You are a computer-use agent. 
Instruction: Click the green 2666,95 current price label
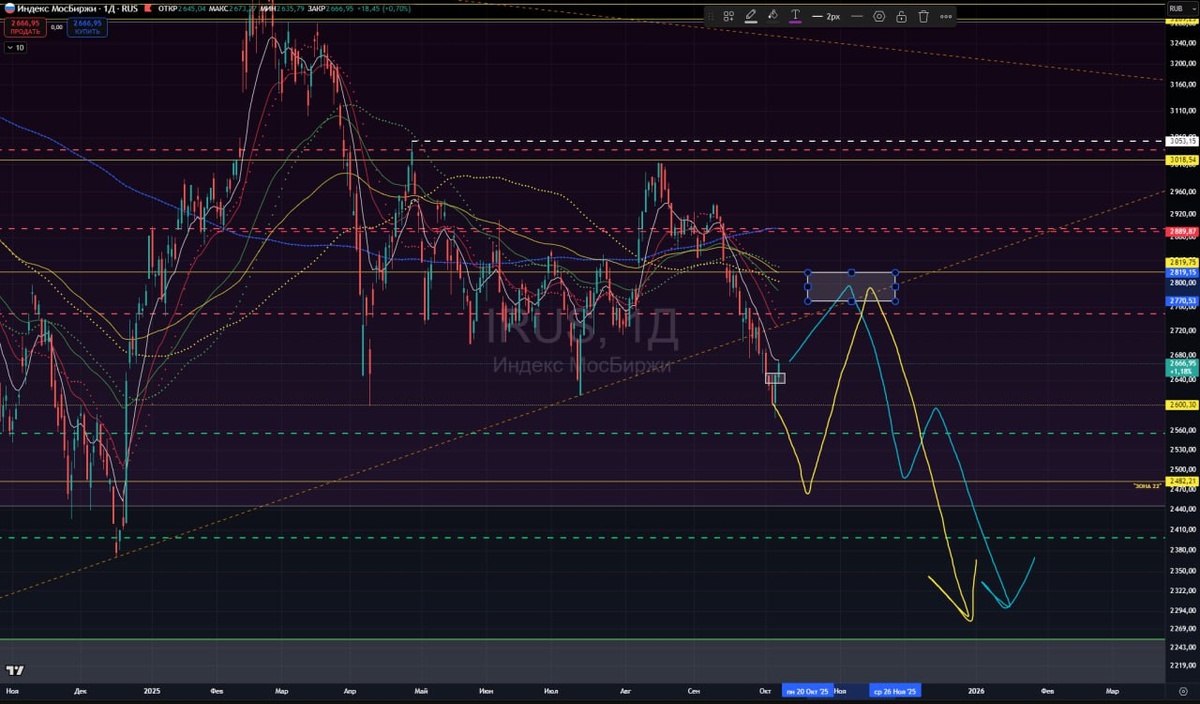pyautogui.click(x=1182, y=367)
